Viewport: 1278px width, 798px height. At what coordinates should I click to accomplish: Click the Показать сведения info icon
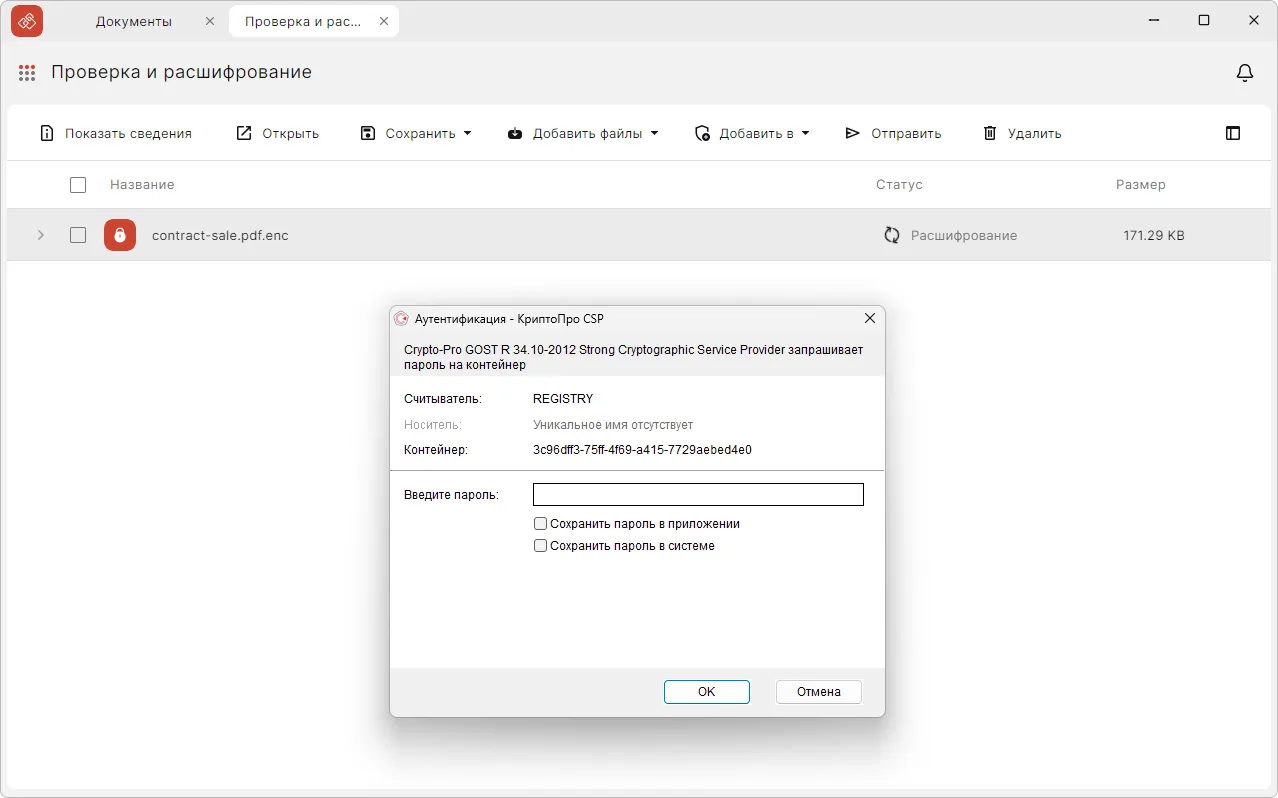click(46, 133)
